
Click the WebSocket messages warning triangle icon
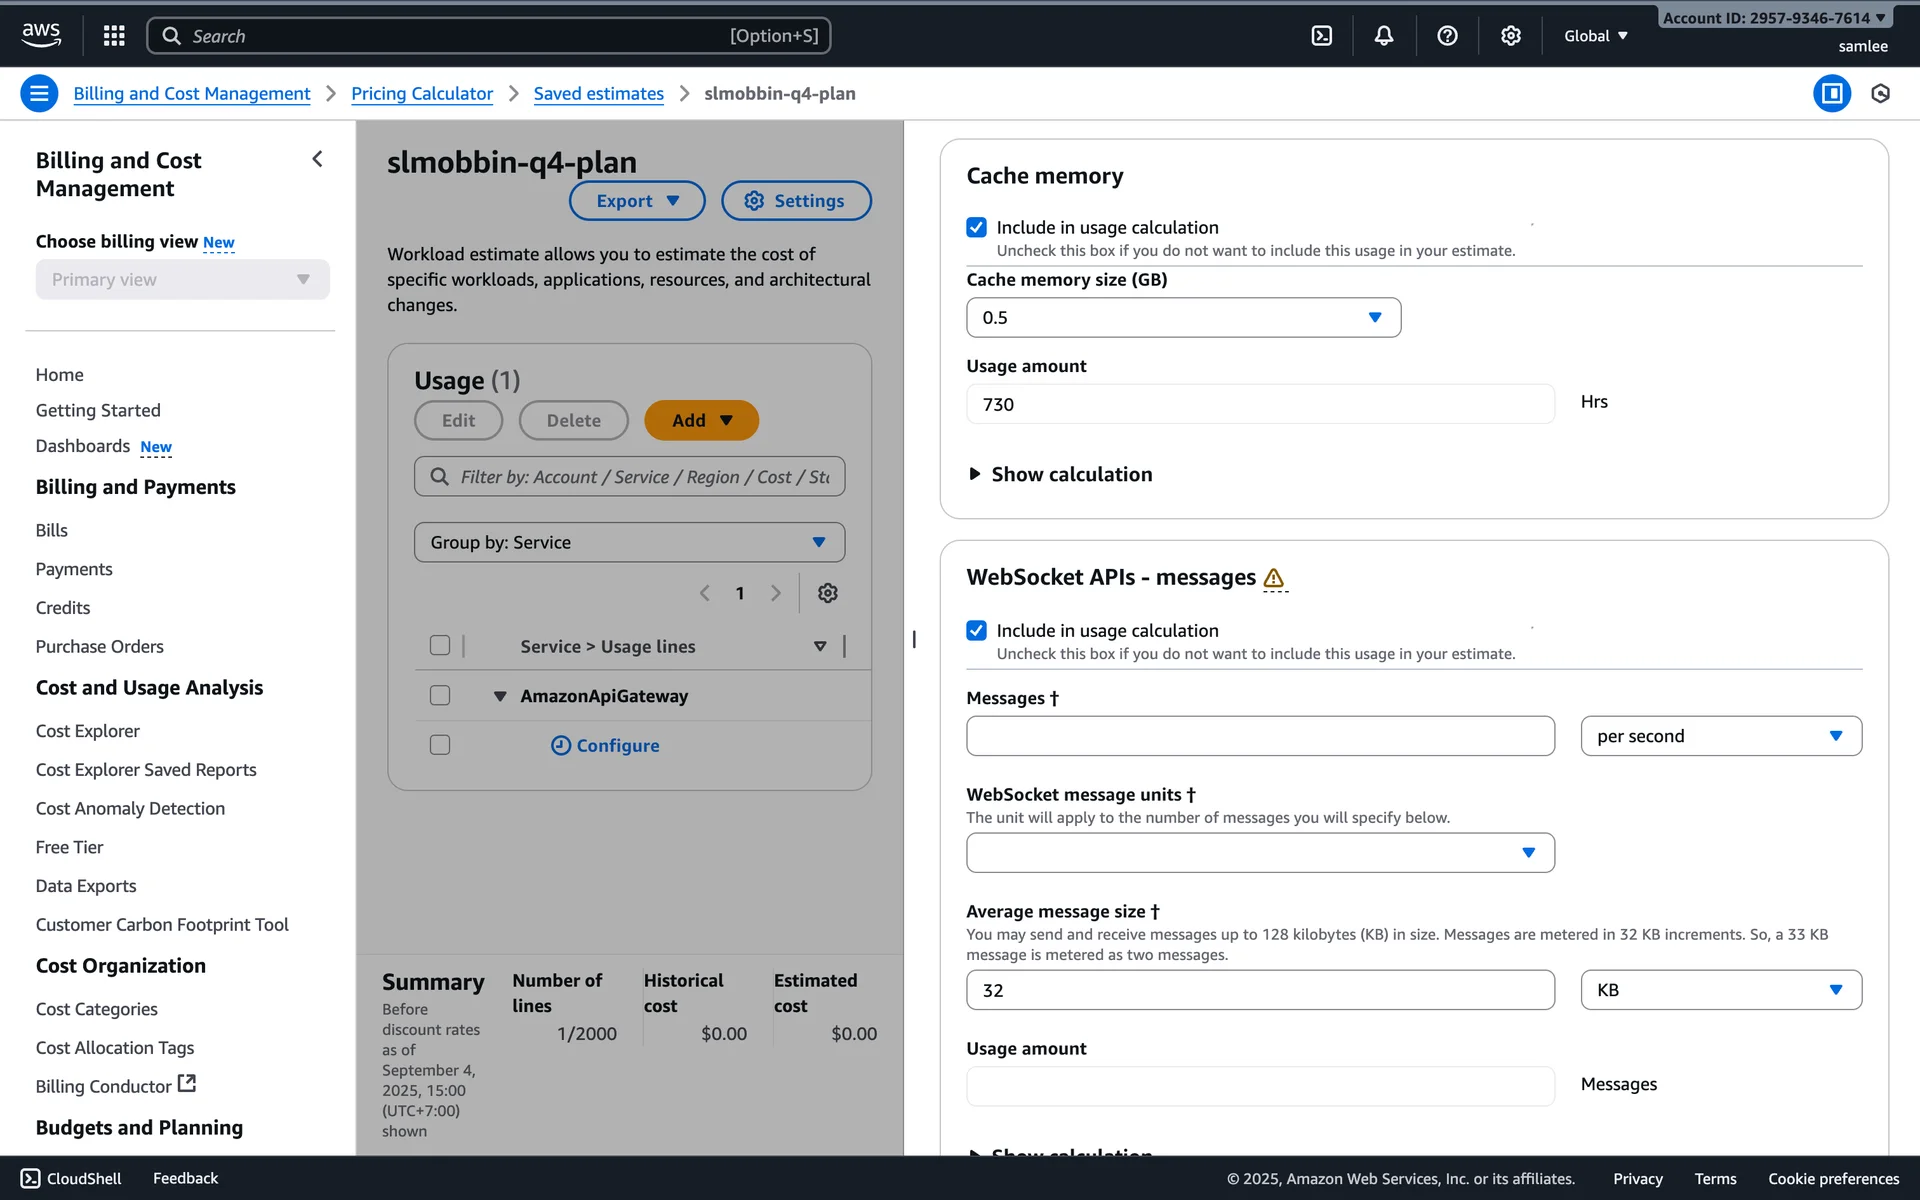[1273, 578]
